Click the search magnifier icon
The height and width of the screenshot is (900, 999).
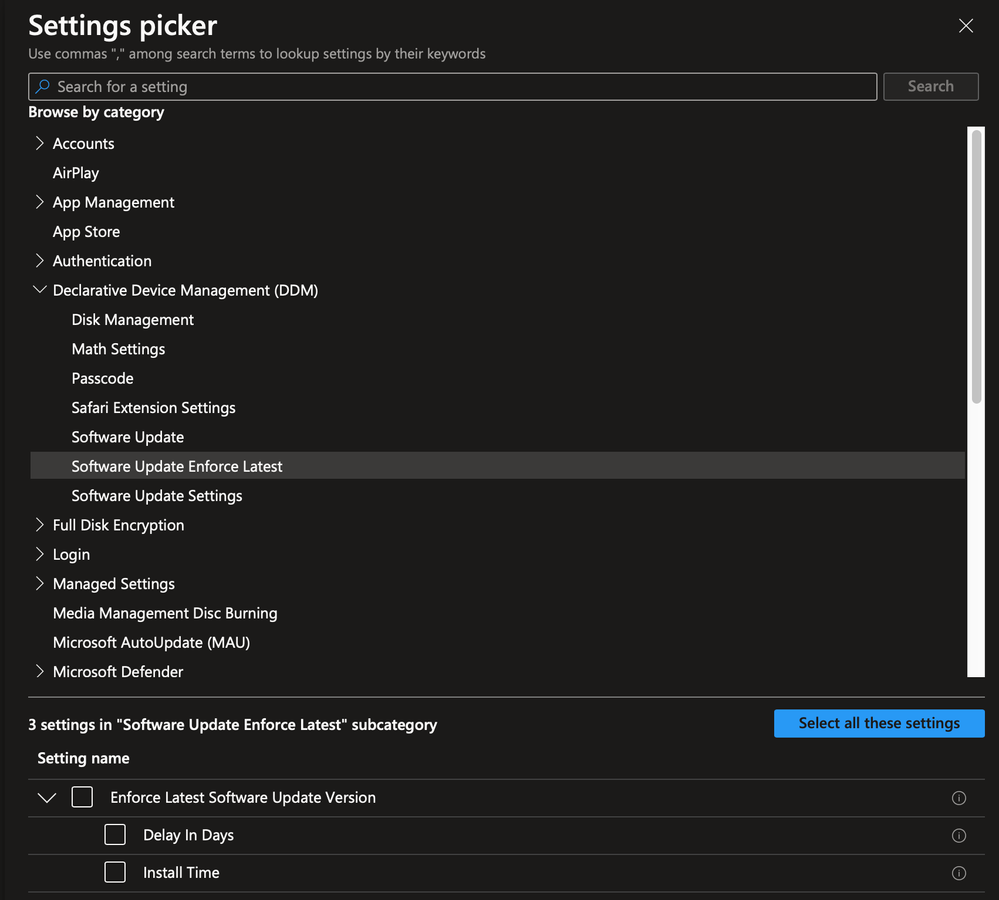tap(42, 87)
